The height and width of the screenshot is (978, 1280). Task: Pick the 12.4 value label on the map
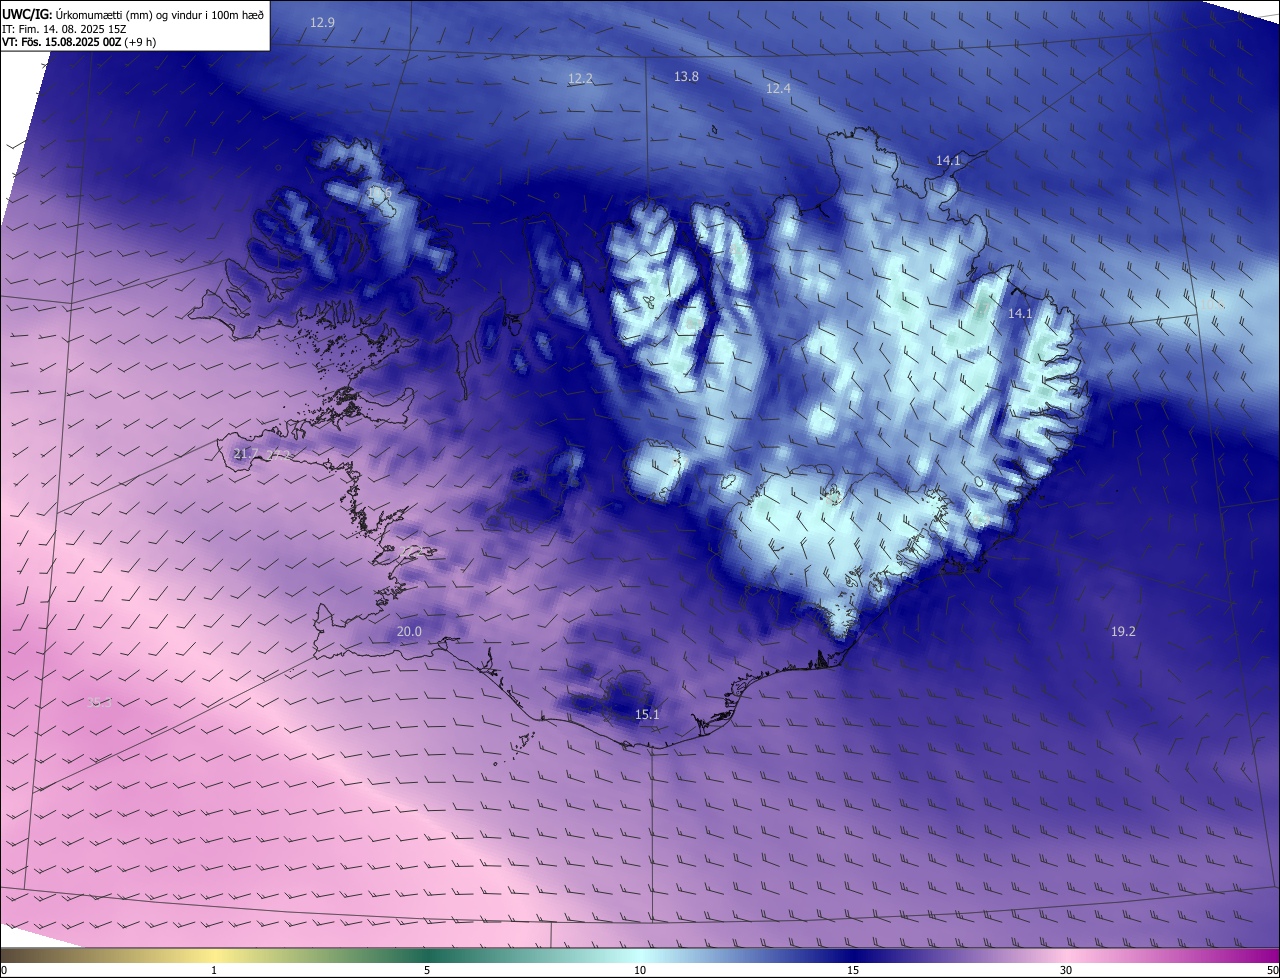click(778, 88)
